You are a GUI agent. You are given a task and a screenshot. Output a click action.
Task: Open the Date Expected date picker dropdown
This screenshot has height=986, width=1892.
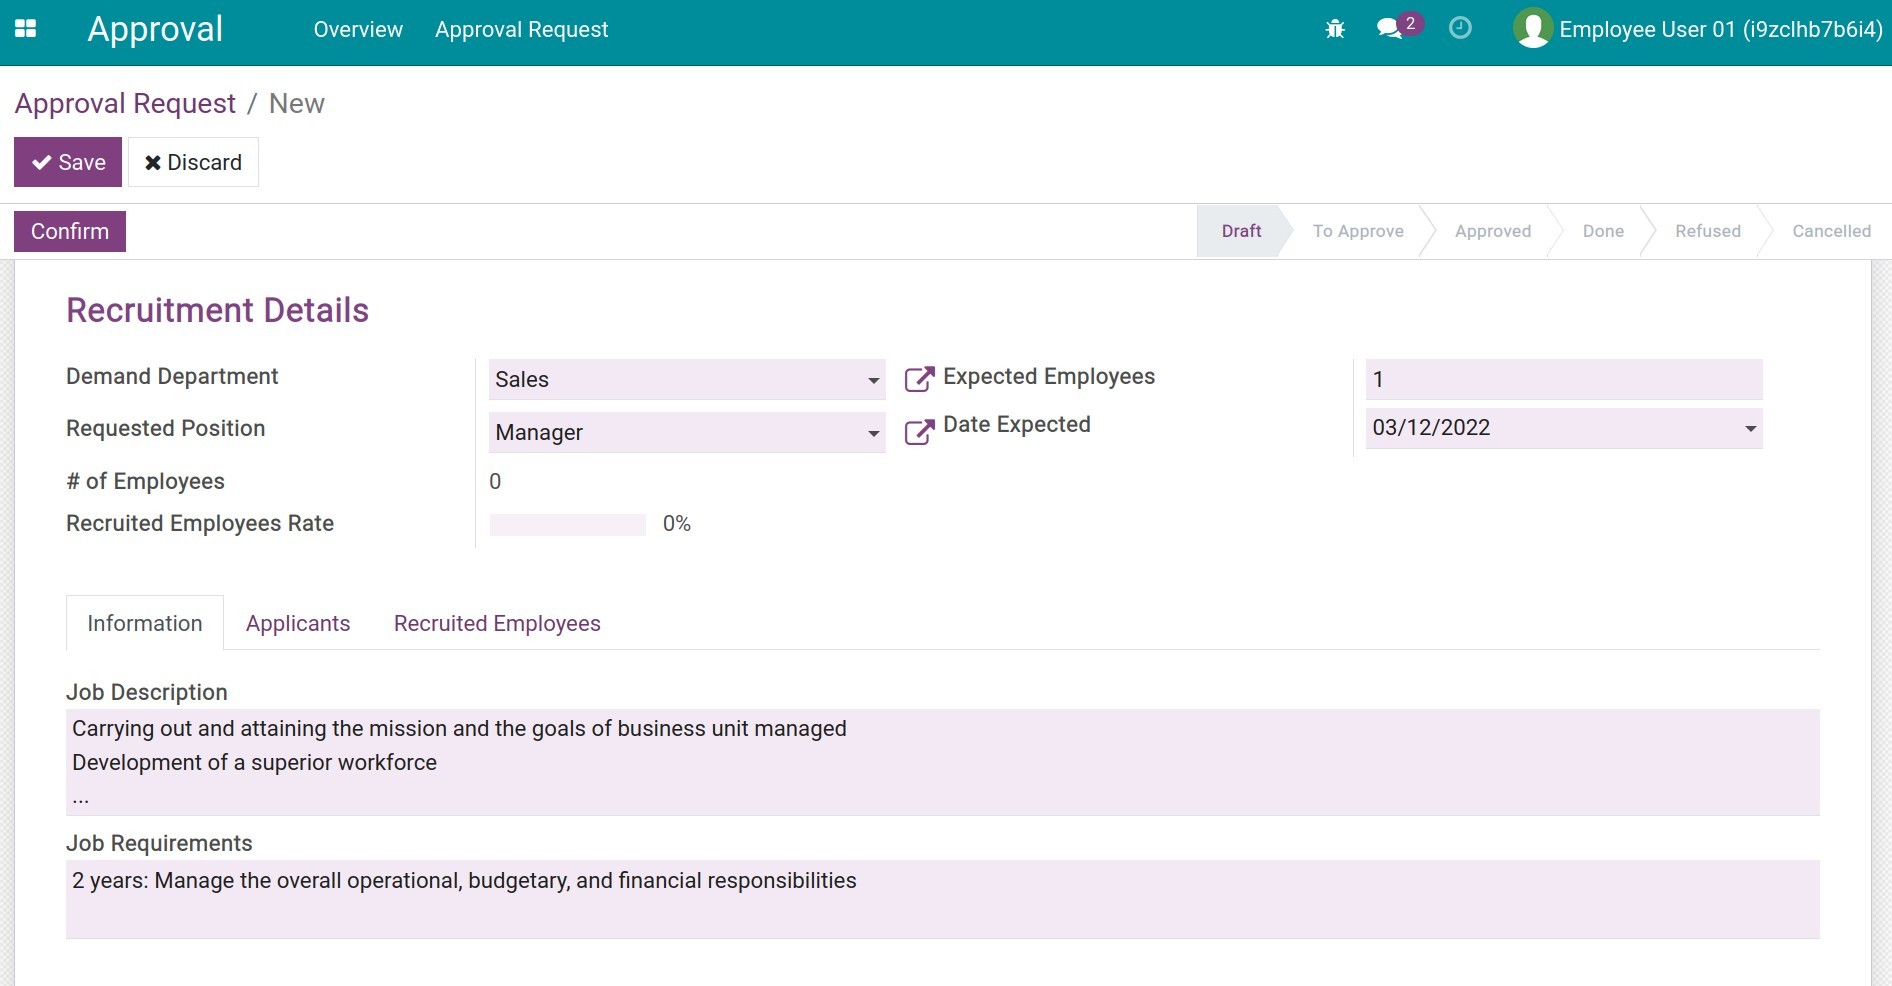1749,429
